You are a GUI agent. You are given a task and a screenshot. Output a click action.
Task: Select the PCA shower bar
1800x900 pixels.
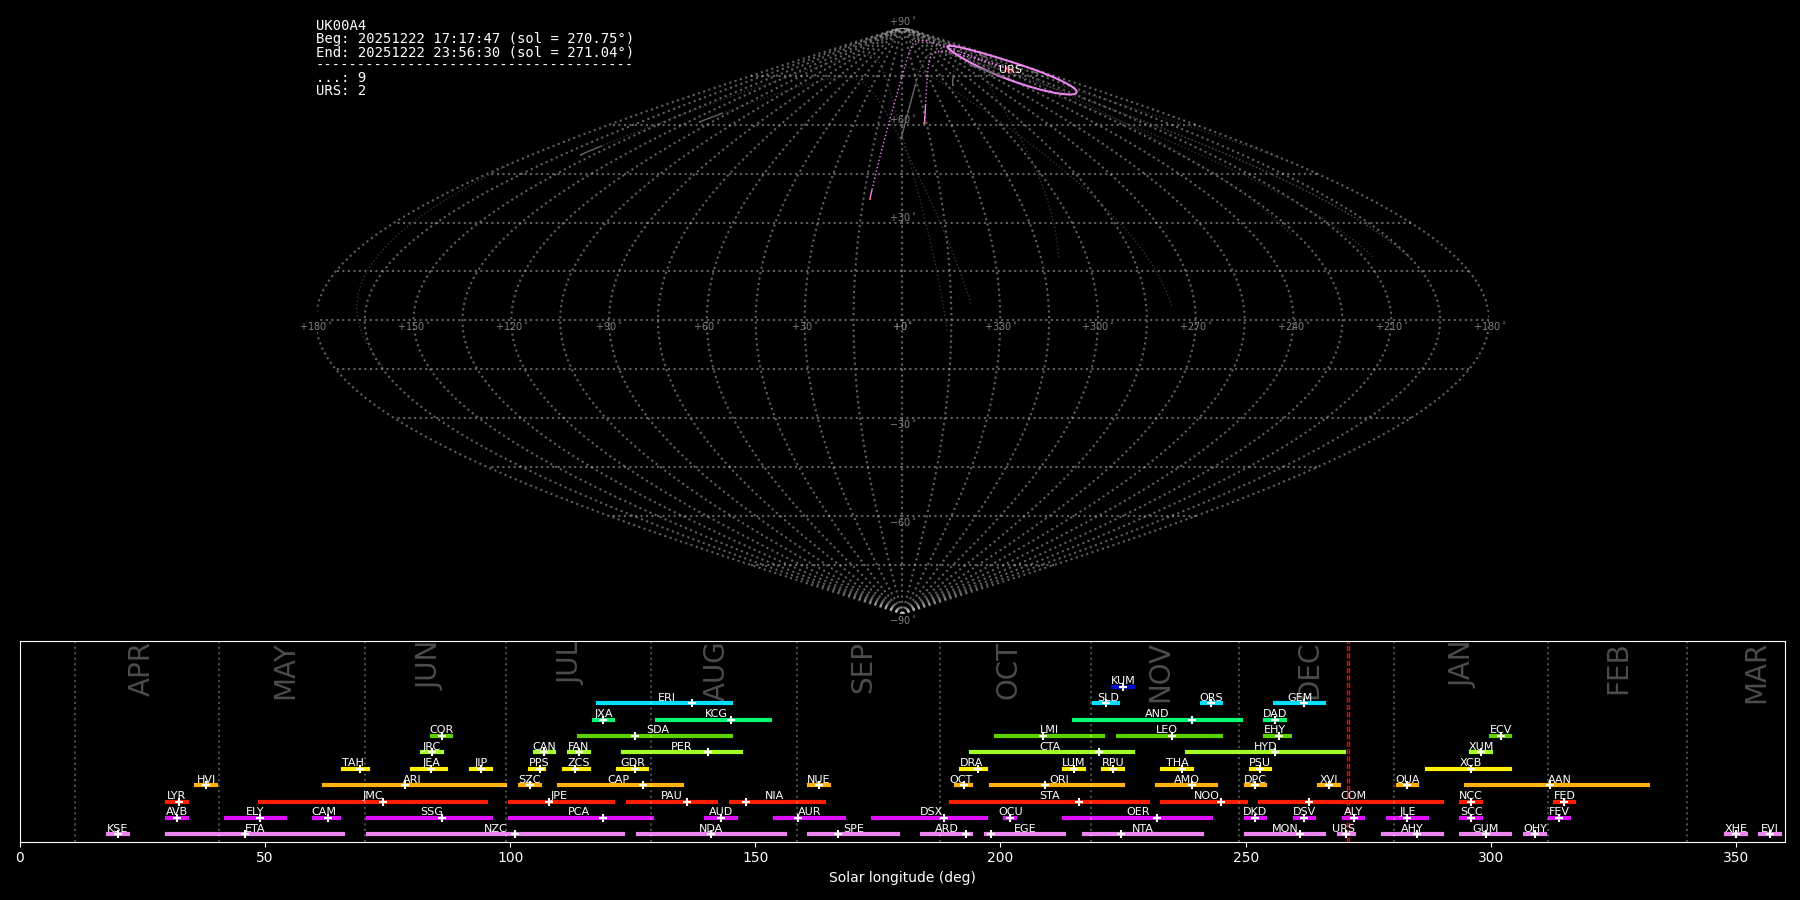[x=580, y=818]
